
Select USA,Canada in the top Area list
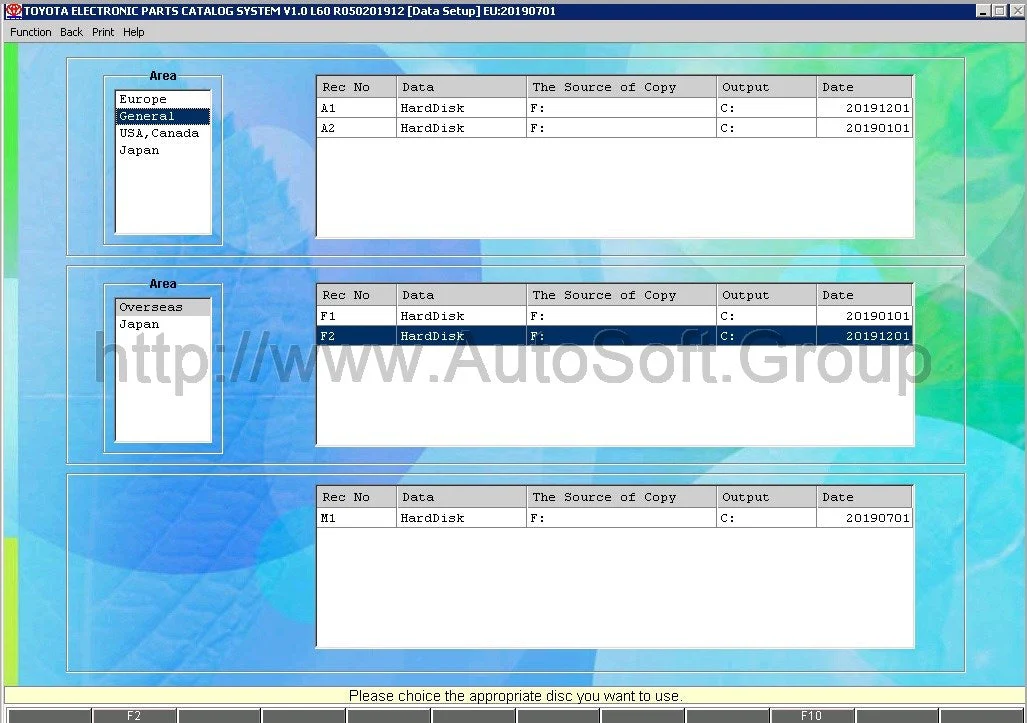click(159, 133)
